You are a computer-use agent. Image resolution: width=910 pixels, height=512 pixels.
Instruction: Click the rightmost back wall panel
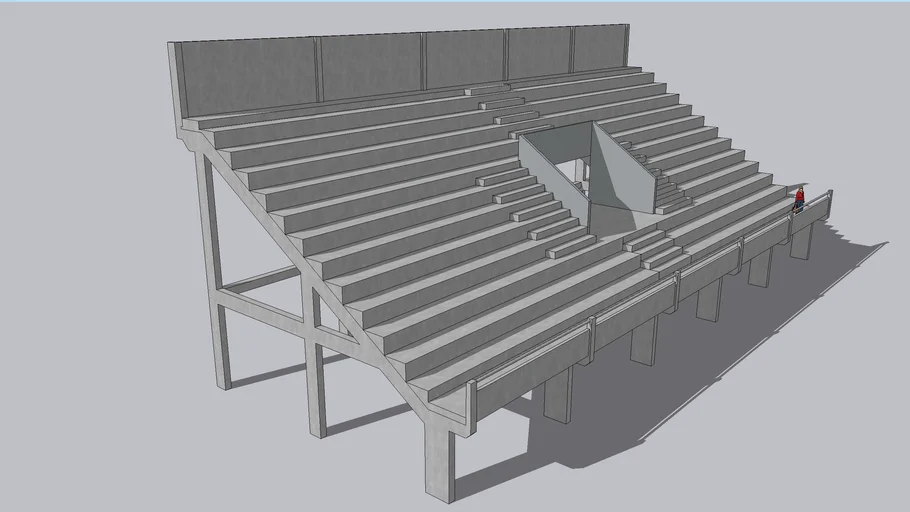click(600, 50)
